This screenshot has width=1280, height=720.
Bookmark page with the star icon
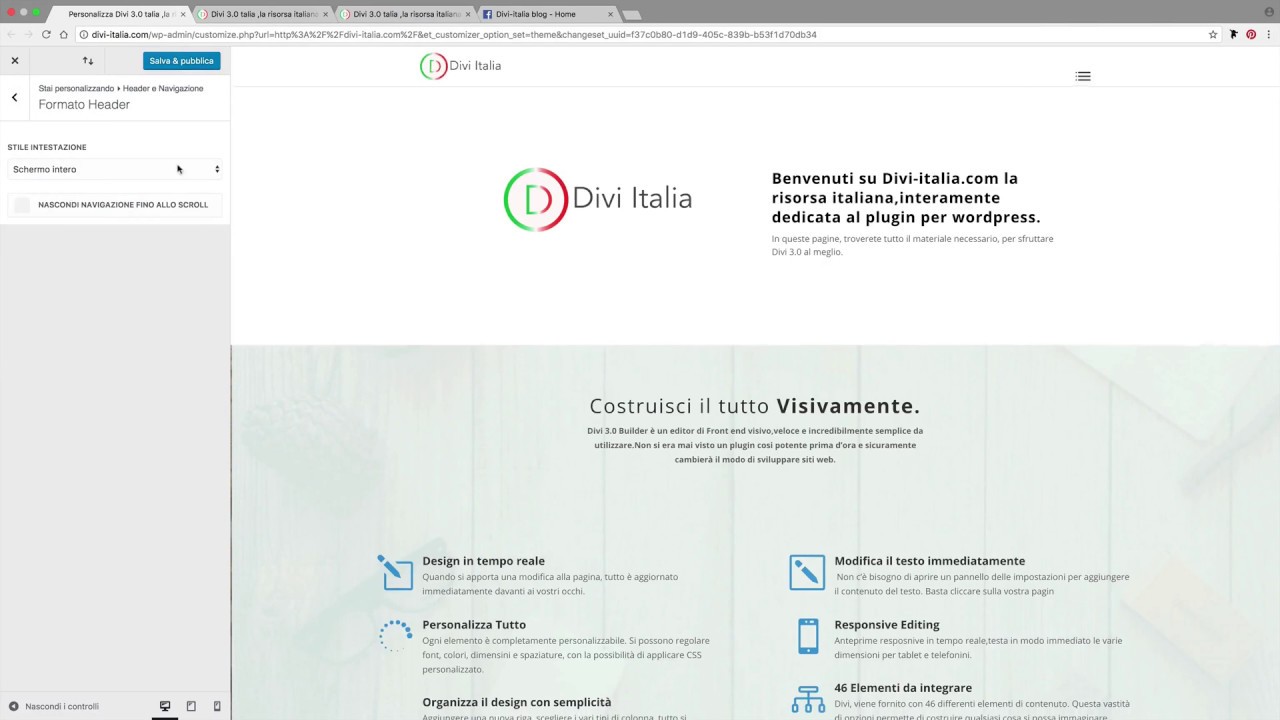1213,34
